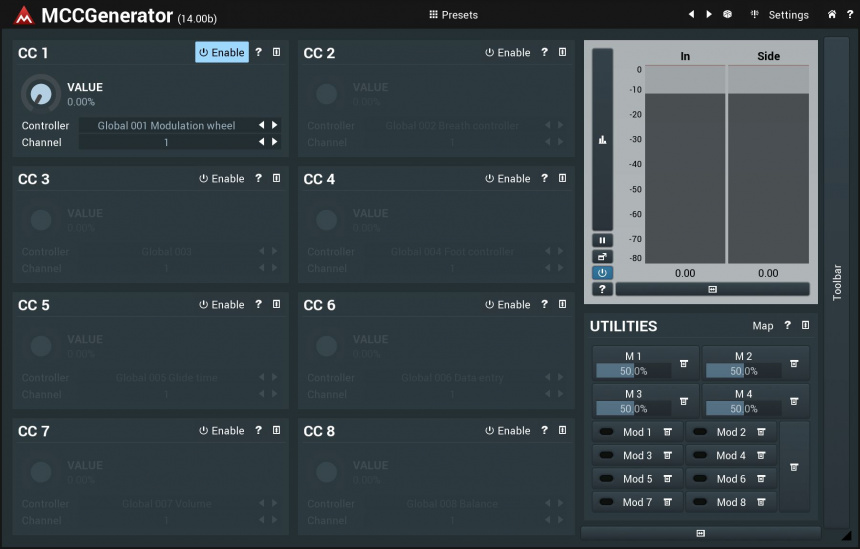Go to previous preset arrow
The width and height of the screenshot is (860, 549).
click(x=691, y=14)
